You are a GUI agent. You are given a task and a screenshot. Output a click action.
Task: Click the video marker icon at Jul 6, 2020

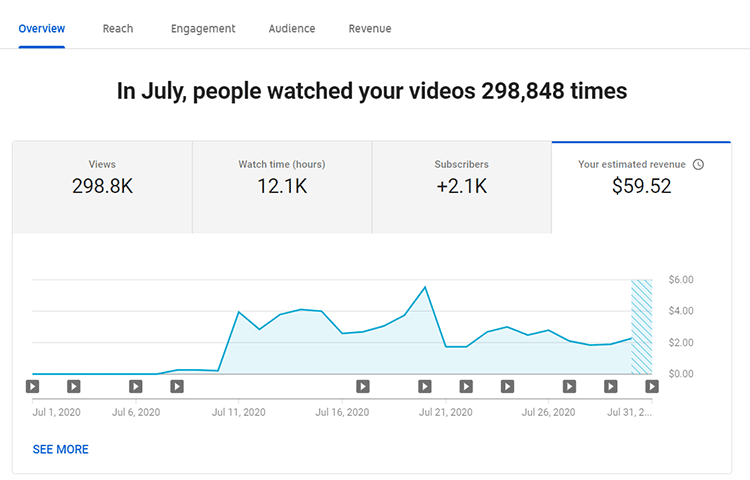click(136, 386)
